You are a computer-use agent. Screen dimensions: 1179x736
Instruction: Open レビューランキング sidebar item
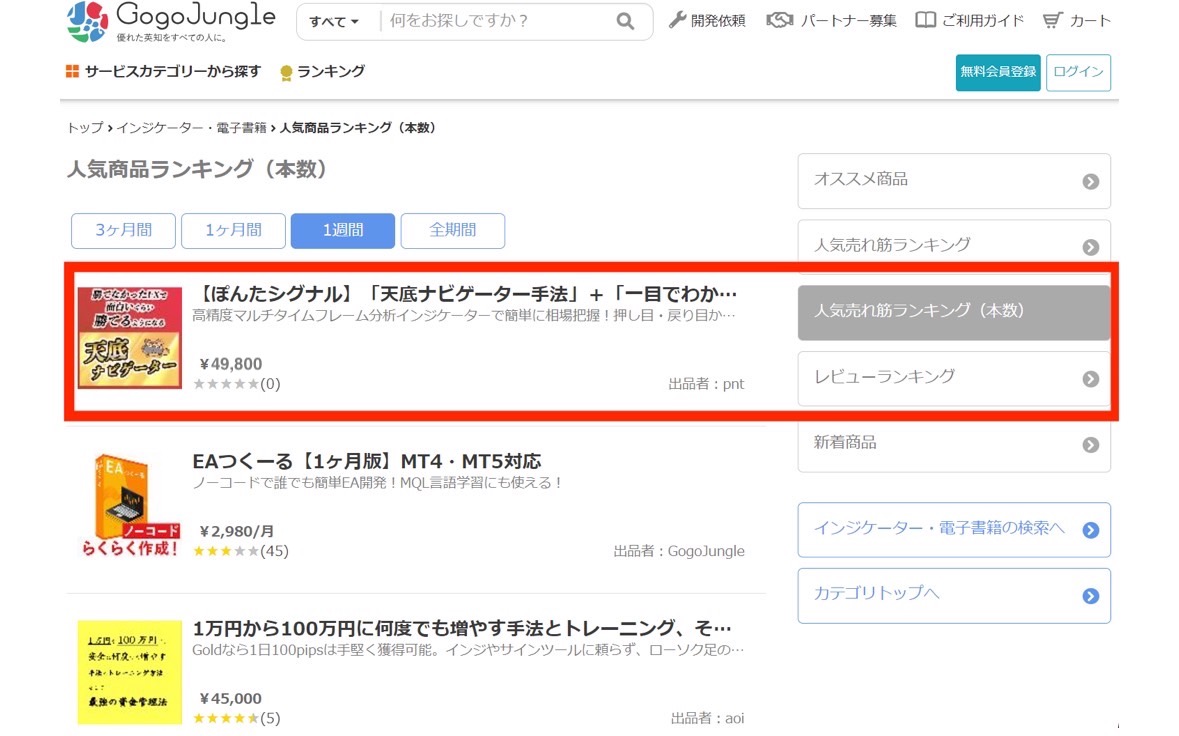(x=953, y=378)
